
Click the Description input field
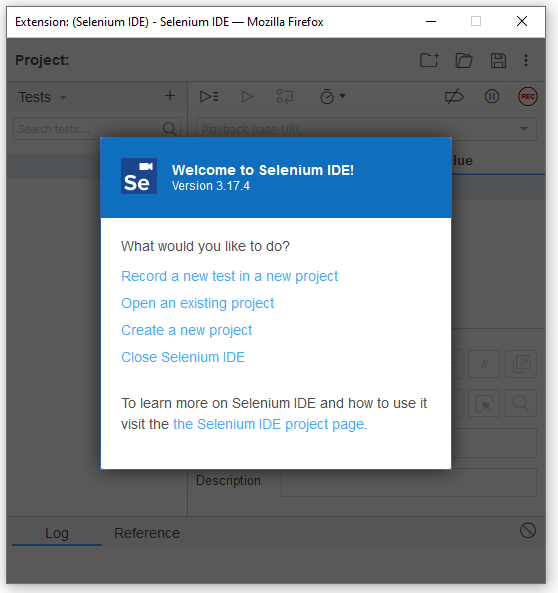click(x=409, y=483)
